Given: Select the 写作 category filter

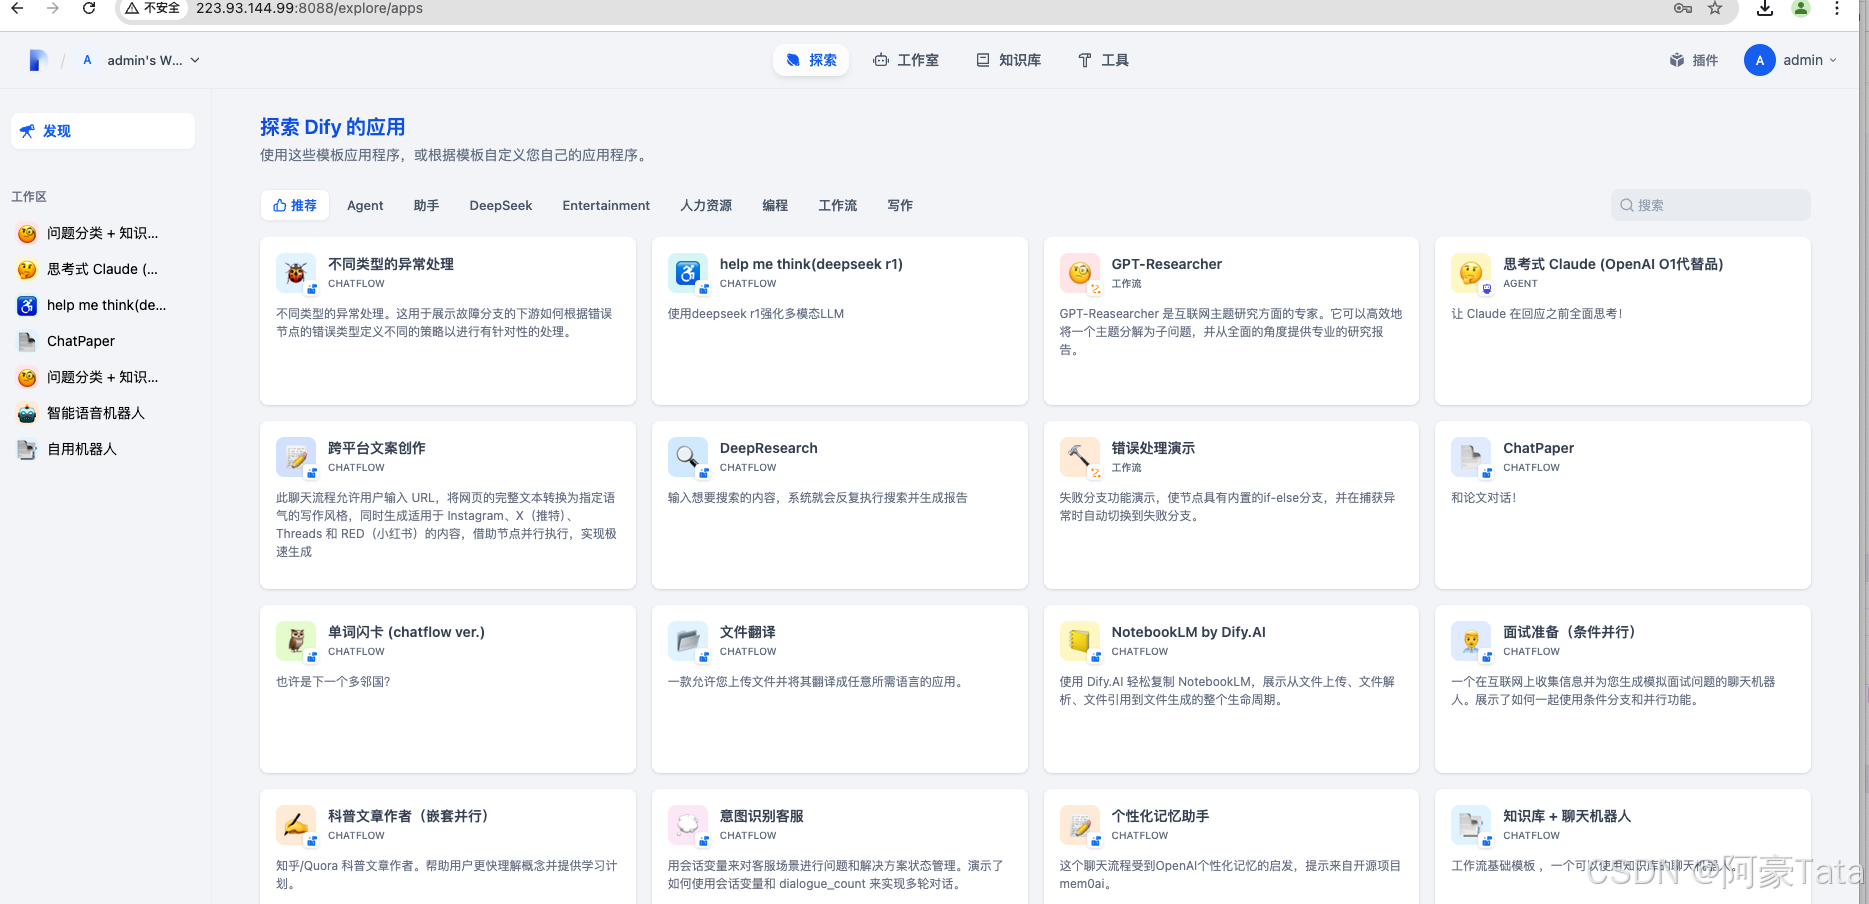Looking at the screenshot, I should click(900, 205).
